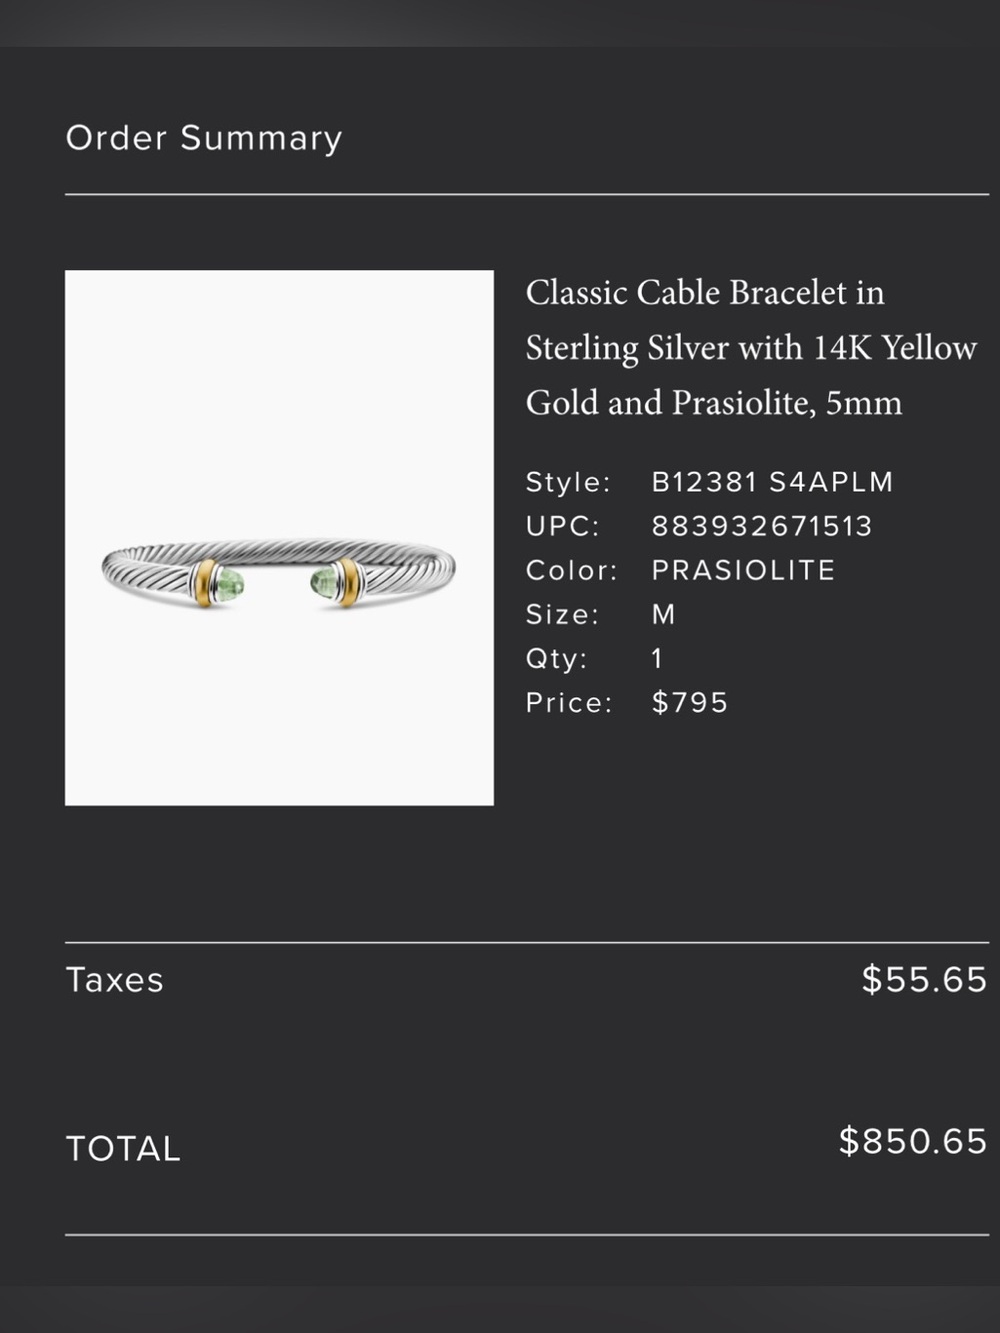Select the style number B12381 S4APLM
1000x1333 pixels.
772,482
